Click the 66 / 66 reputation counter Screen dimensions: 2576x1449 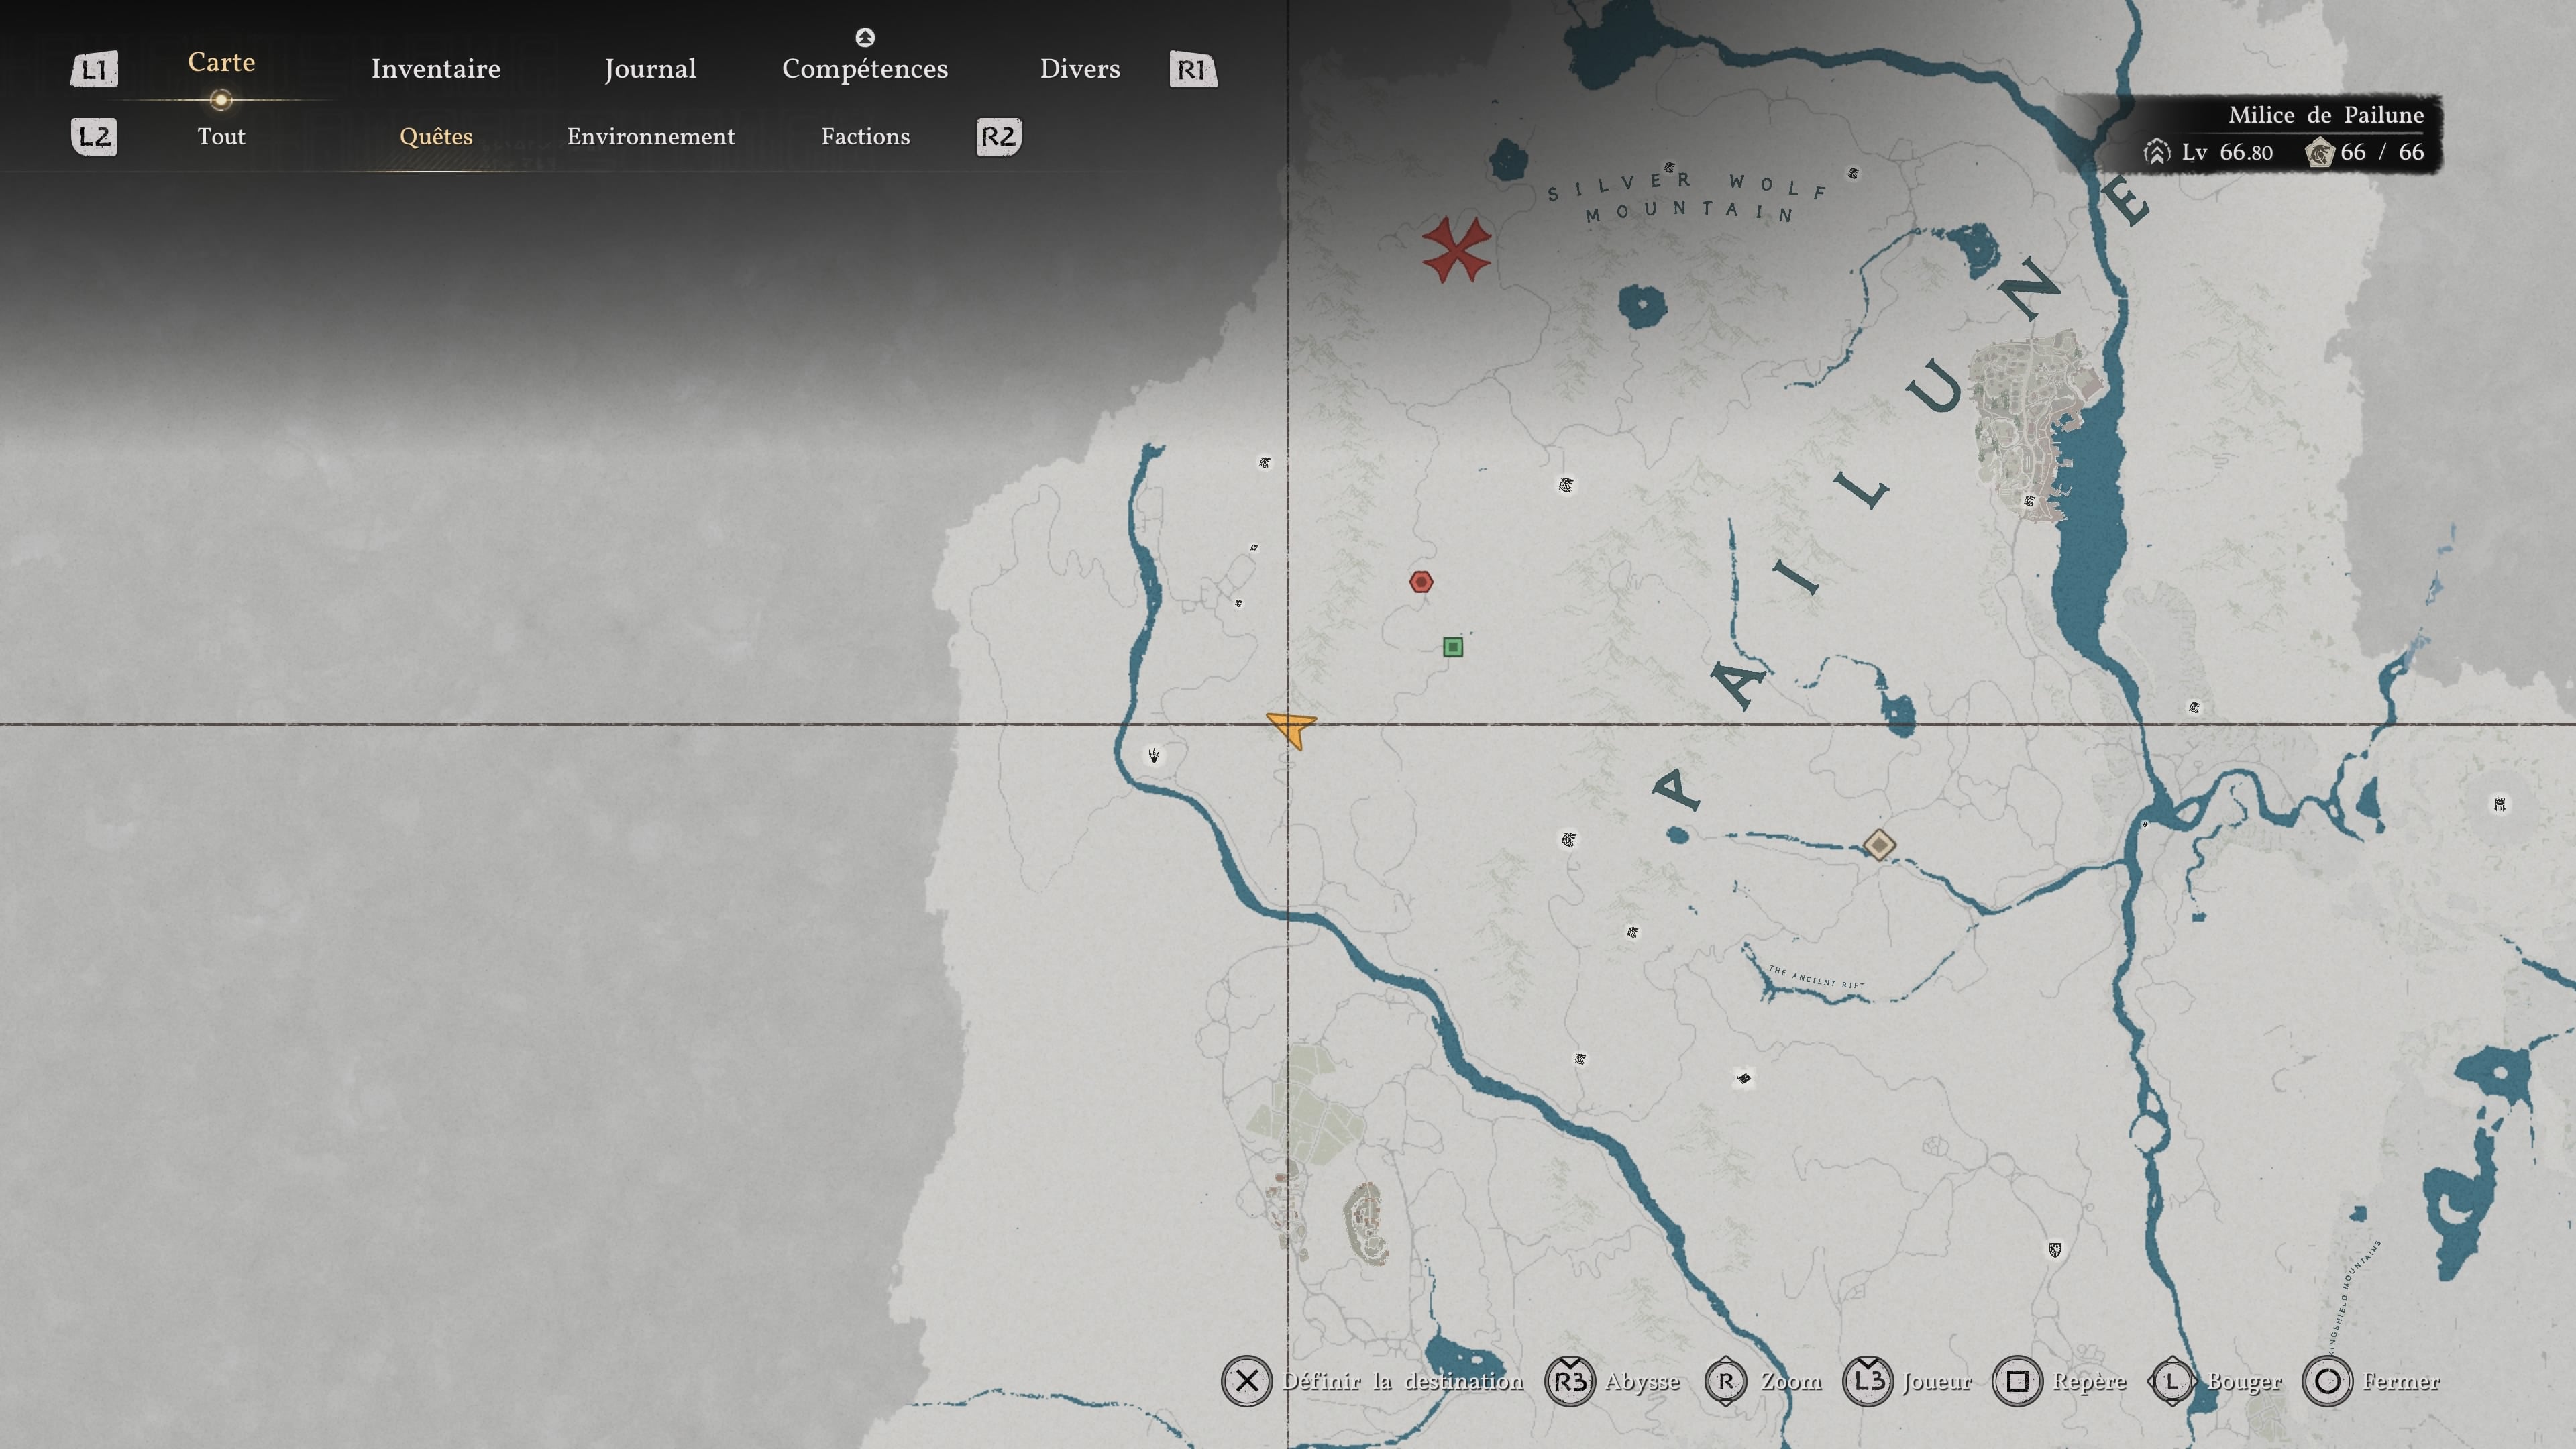pos(2382,152)
